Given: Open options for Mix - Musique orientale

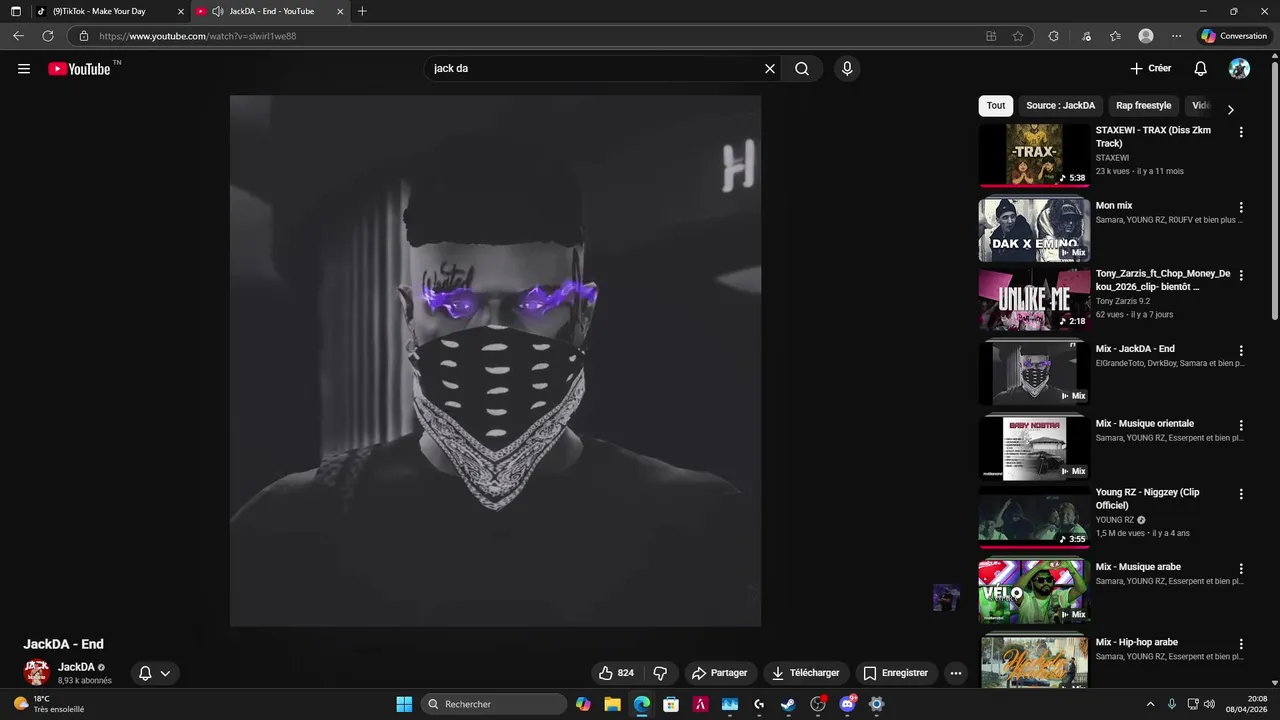Looking at the screenshot, I should tap(1241, 426).
